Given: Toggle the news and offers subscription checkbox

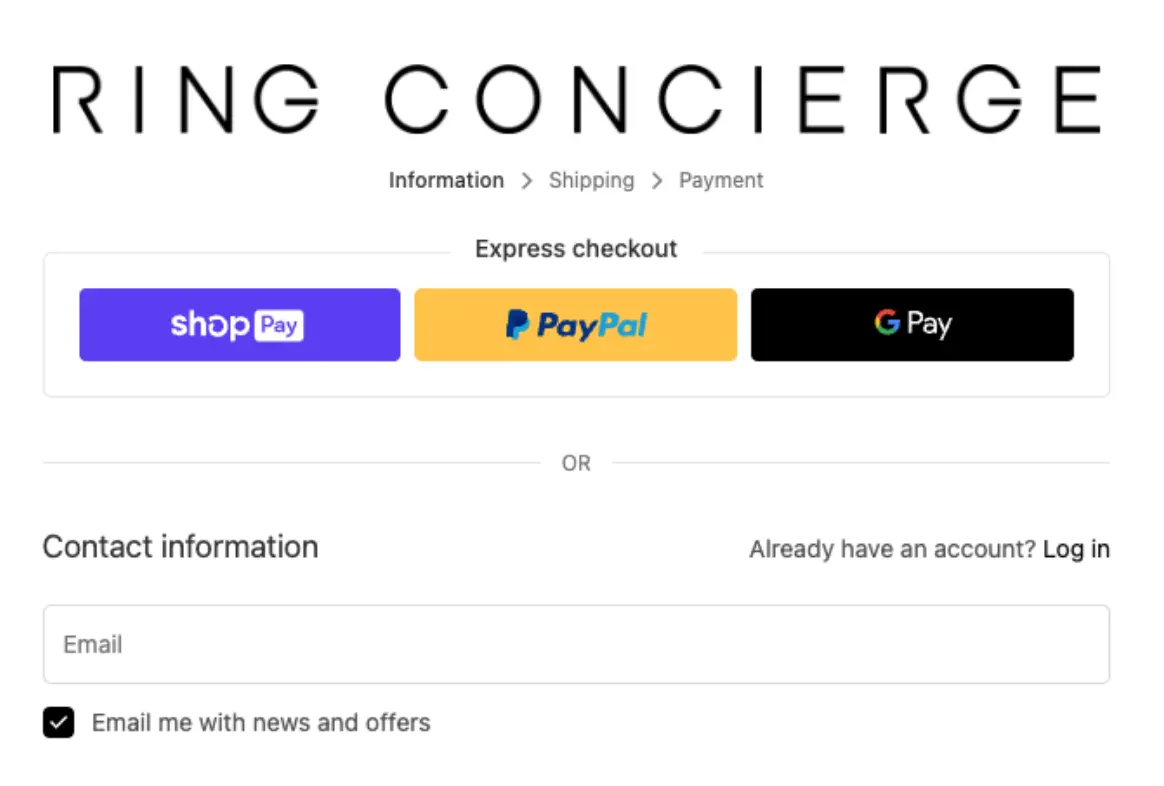Looking at the screenshot, I should coord(59,722).
